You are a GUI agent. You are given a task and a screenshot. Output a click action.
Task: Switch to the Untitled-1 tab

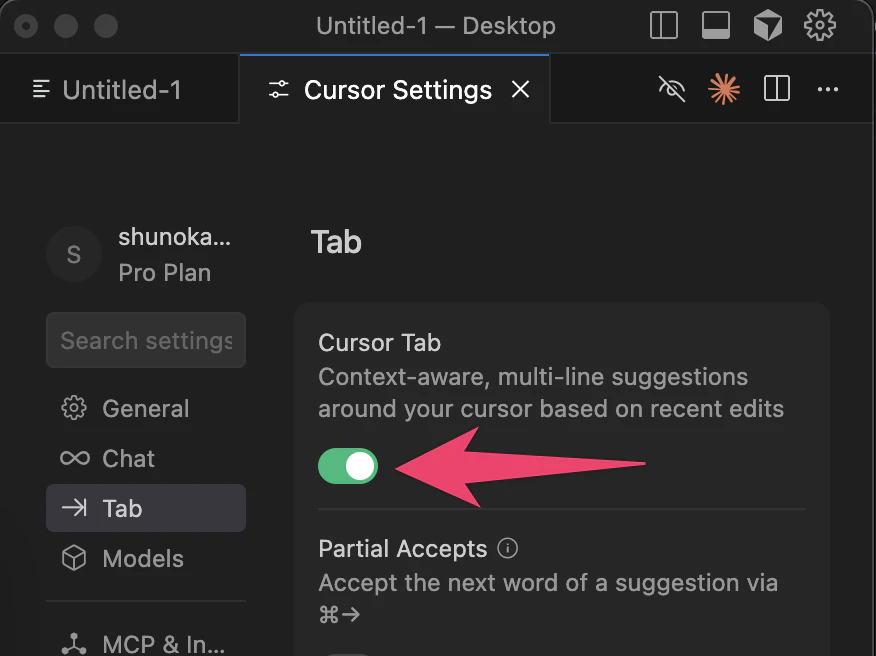coord(120,89)
